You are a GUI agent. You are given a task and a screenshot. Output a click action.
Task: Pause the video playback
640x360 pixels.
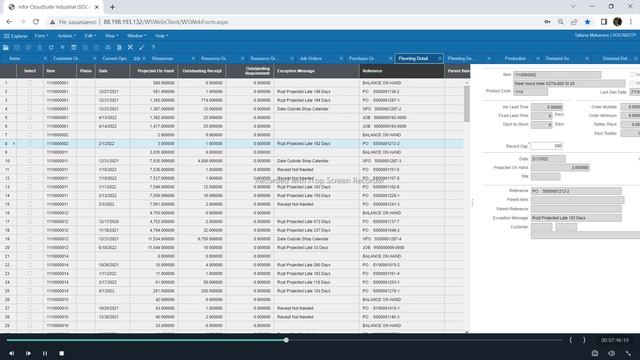pos(45,353)
